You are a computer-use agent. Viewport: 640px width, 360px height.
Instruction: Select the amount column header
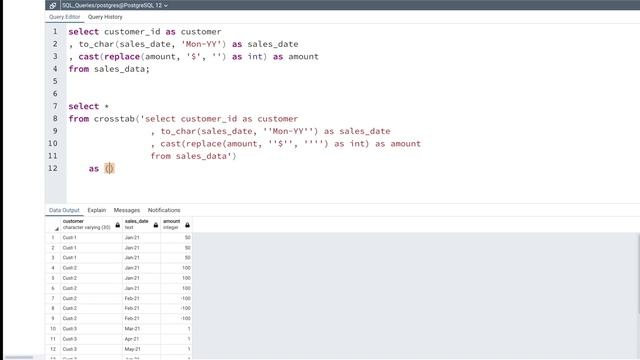[x=176, y=224]
